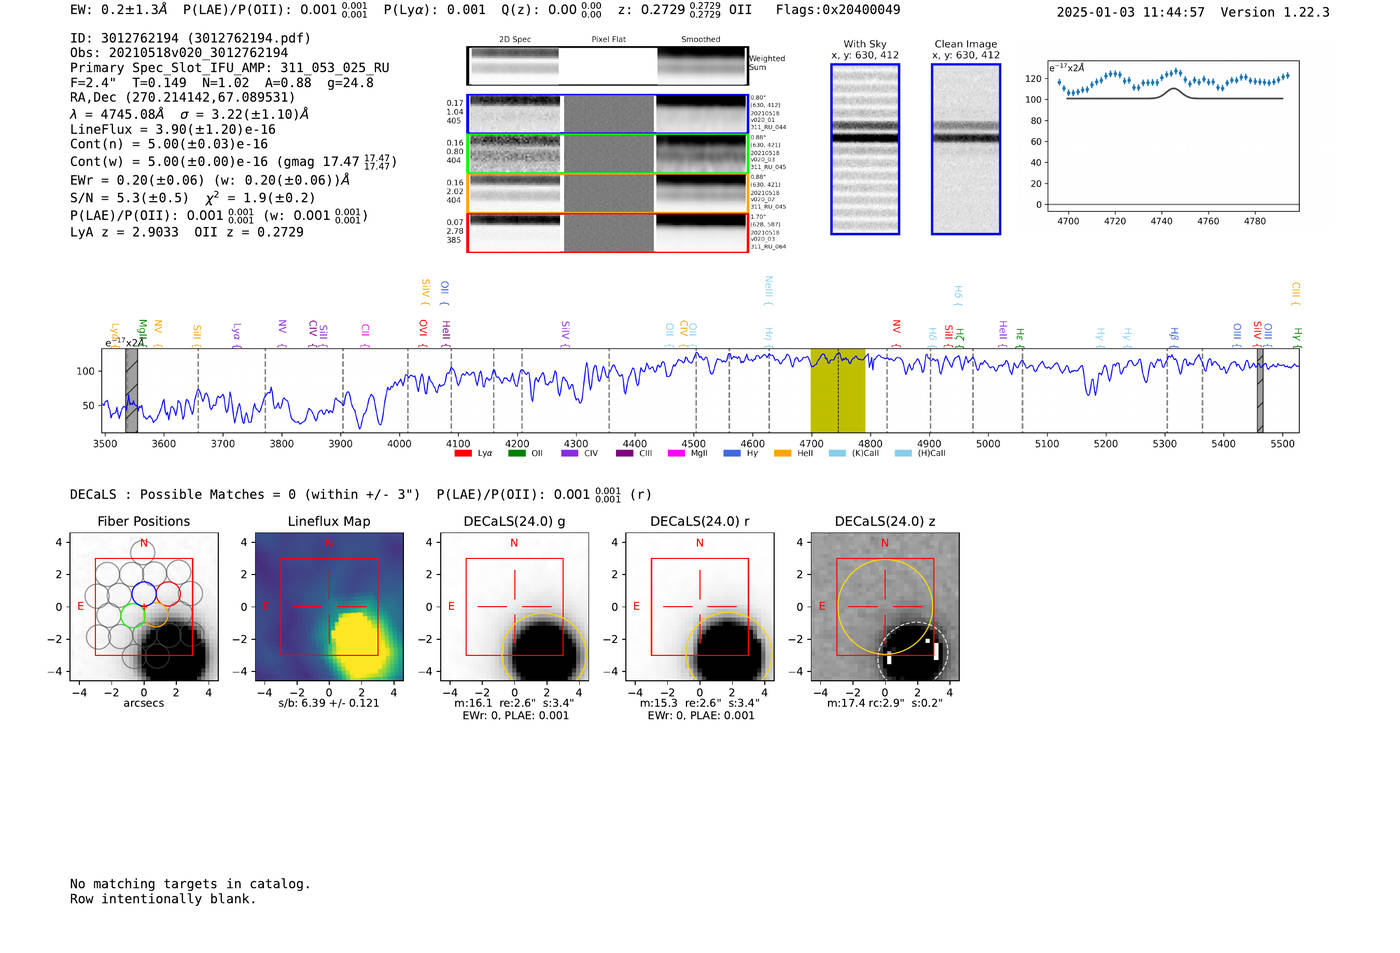The image size is (1400, 953).
Task: Click the 's/b: 6.39 +/- 0.121' caption
Action: click(x=329, y=703)
